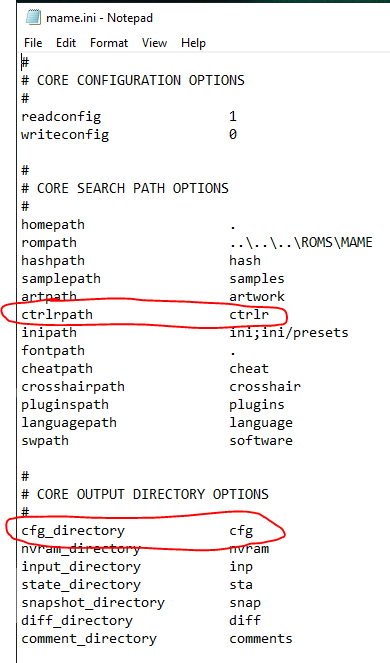
Task: Open the File menu
Action: coord(33,43)
